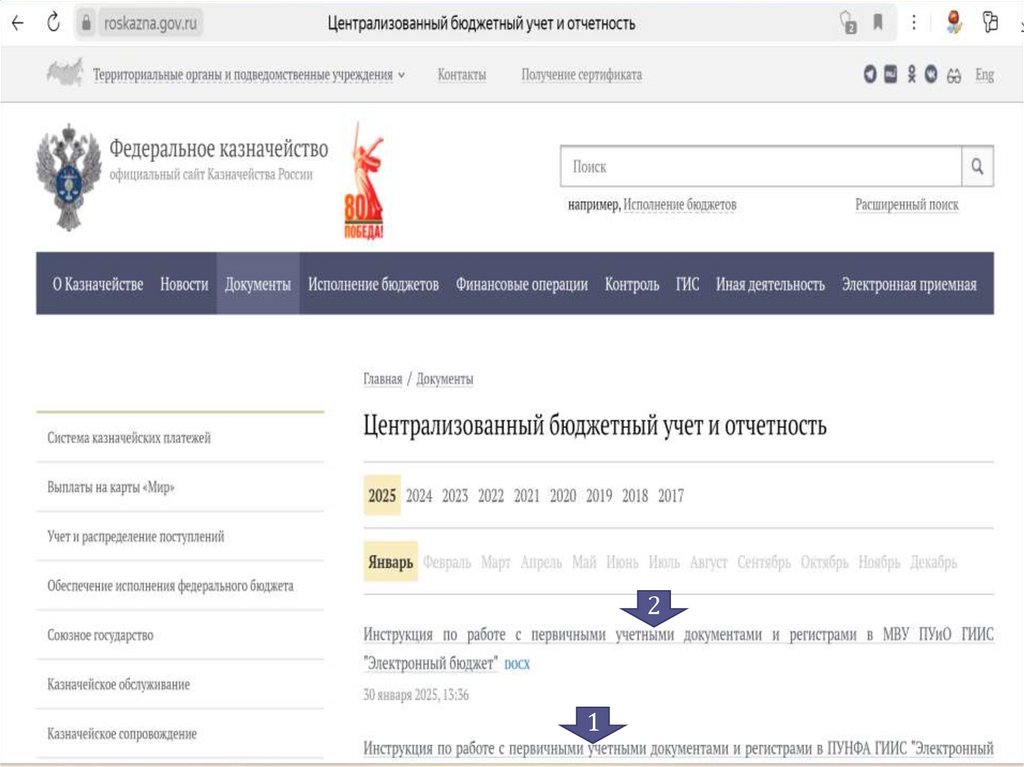
Task: Select the 2021 year tab
Action: tap(526, 496)
